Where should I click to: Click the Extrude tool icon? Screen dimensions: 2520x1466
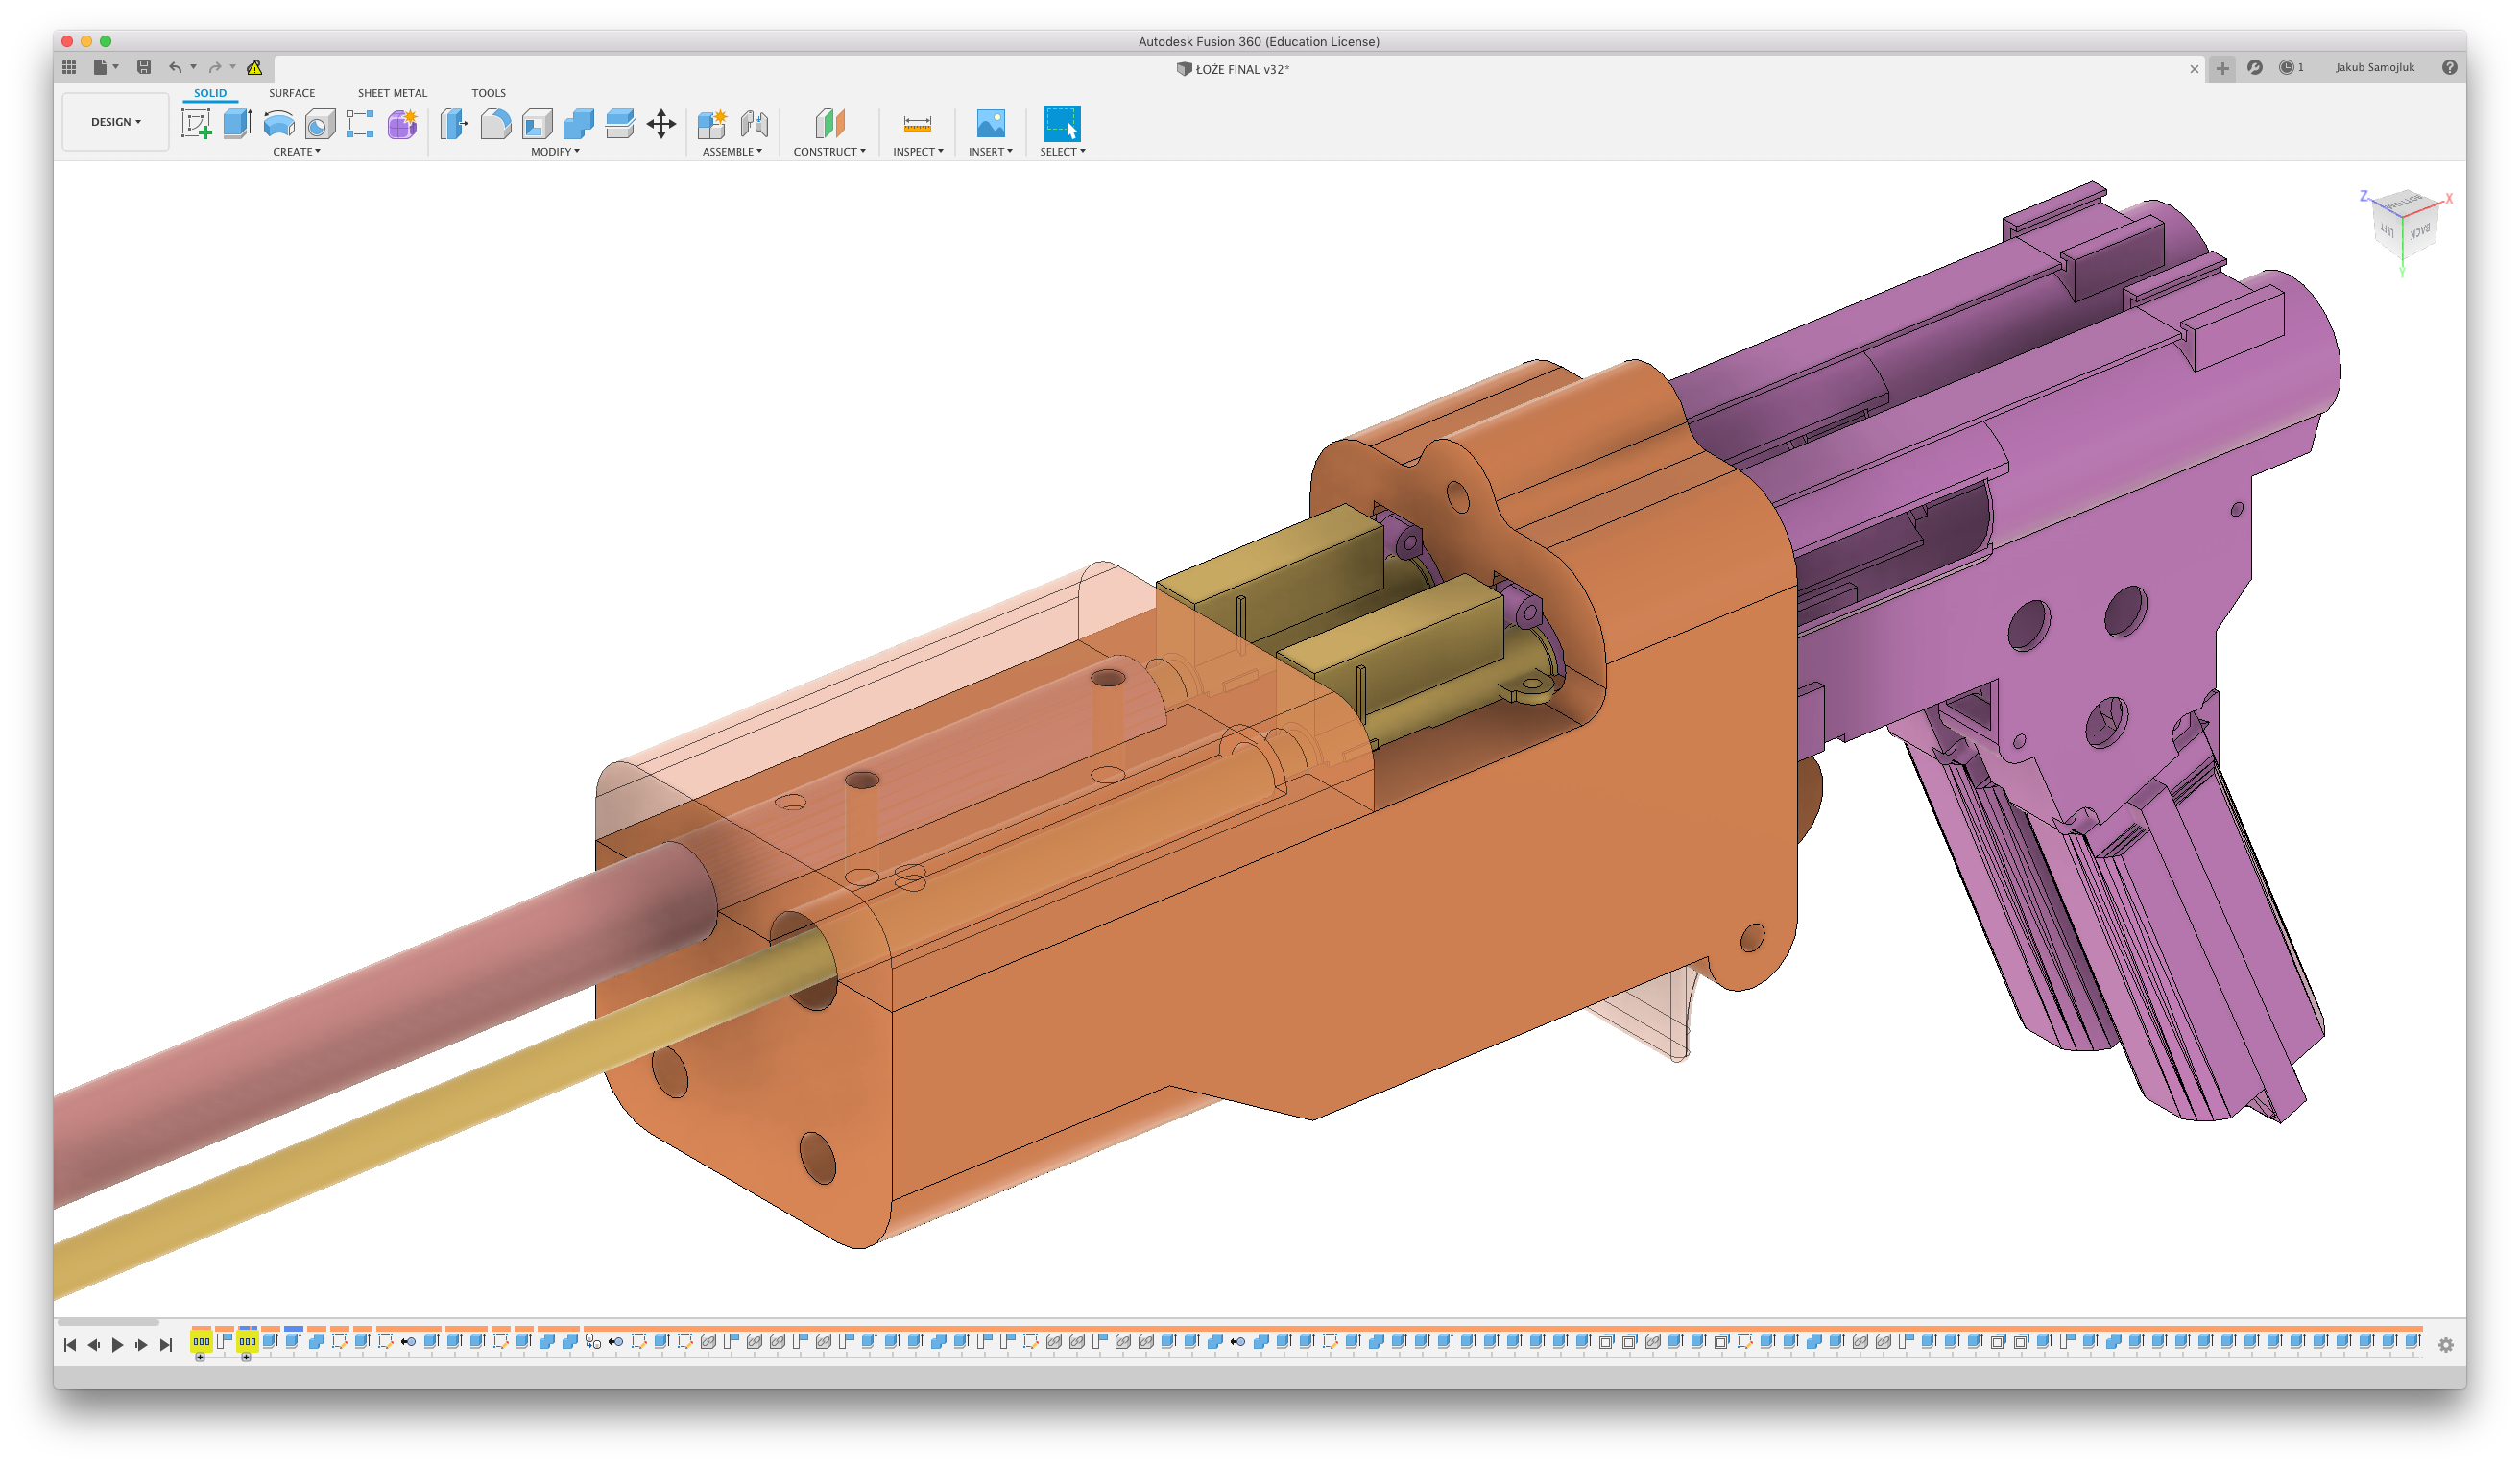pos(237,124)
